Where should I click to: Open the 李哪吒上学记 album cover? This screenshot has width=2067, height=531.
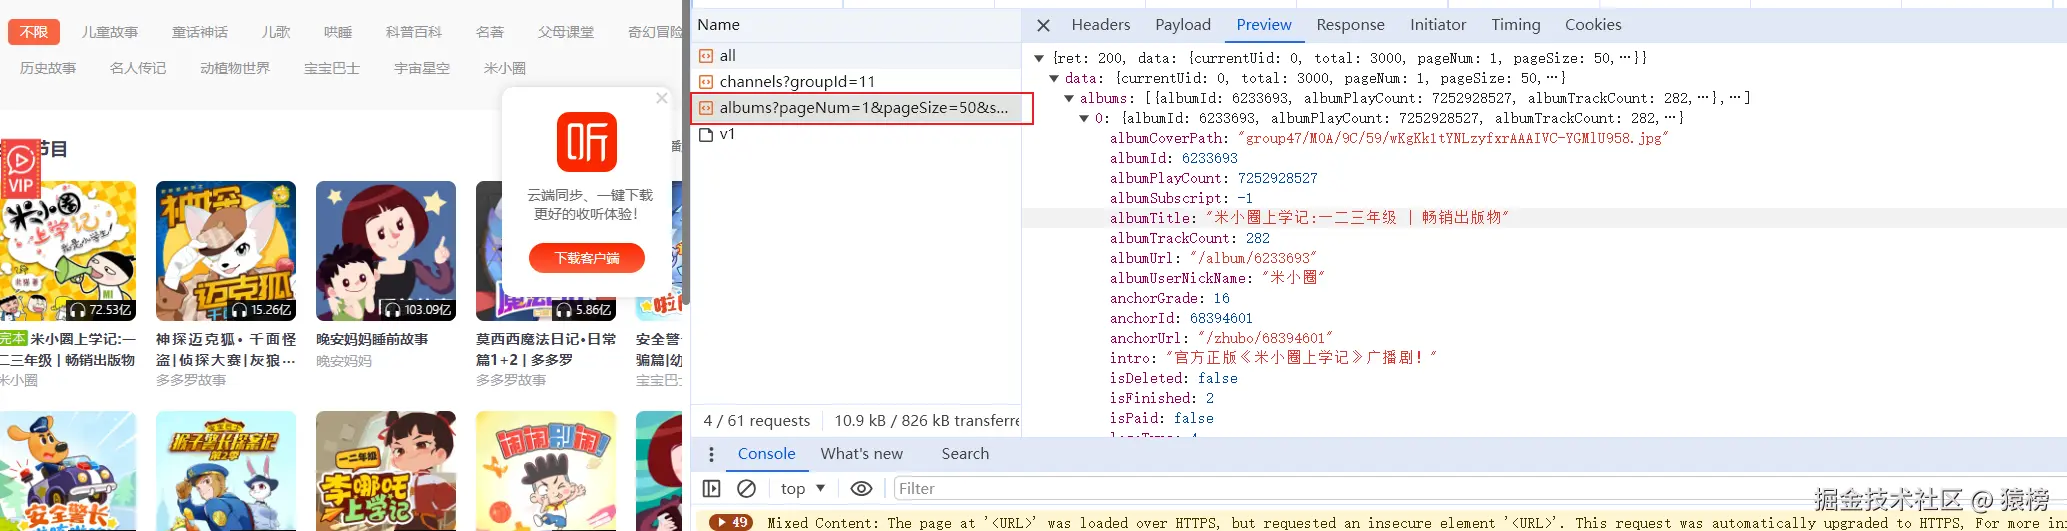click(386, 471)
